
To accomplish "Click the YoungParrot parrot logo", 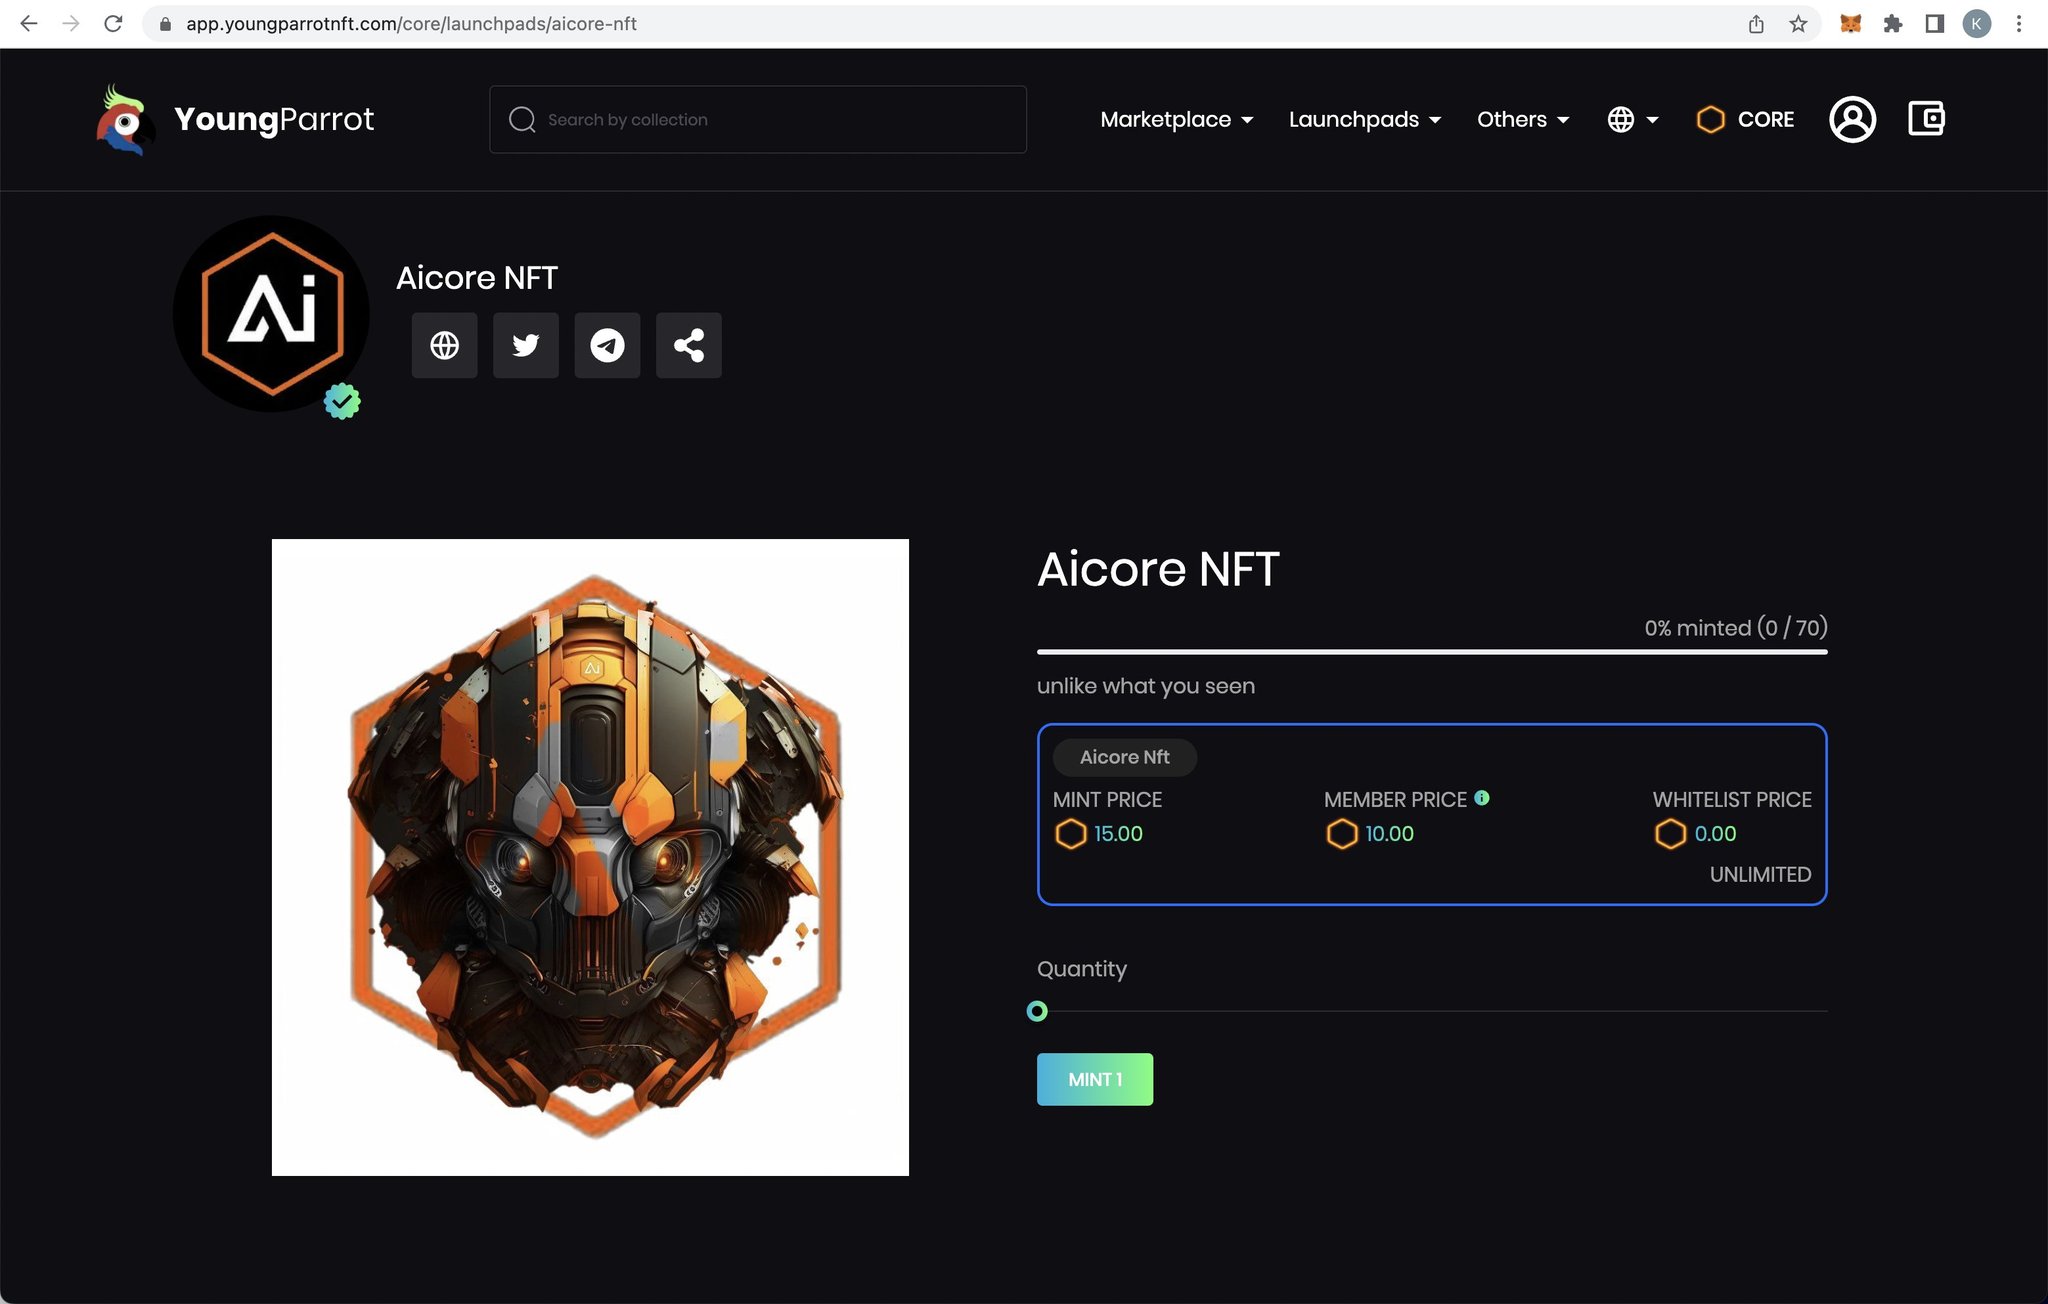I will click(124, 119).
